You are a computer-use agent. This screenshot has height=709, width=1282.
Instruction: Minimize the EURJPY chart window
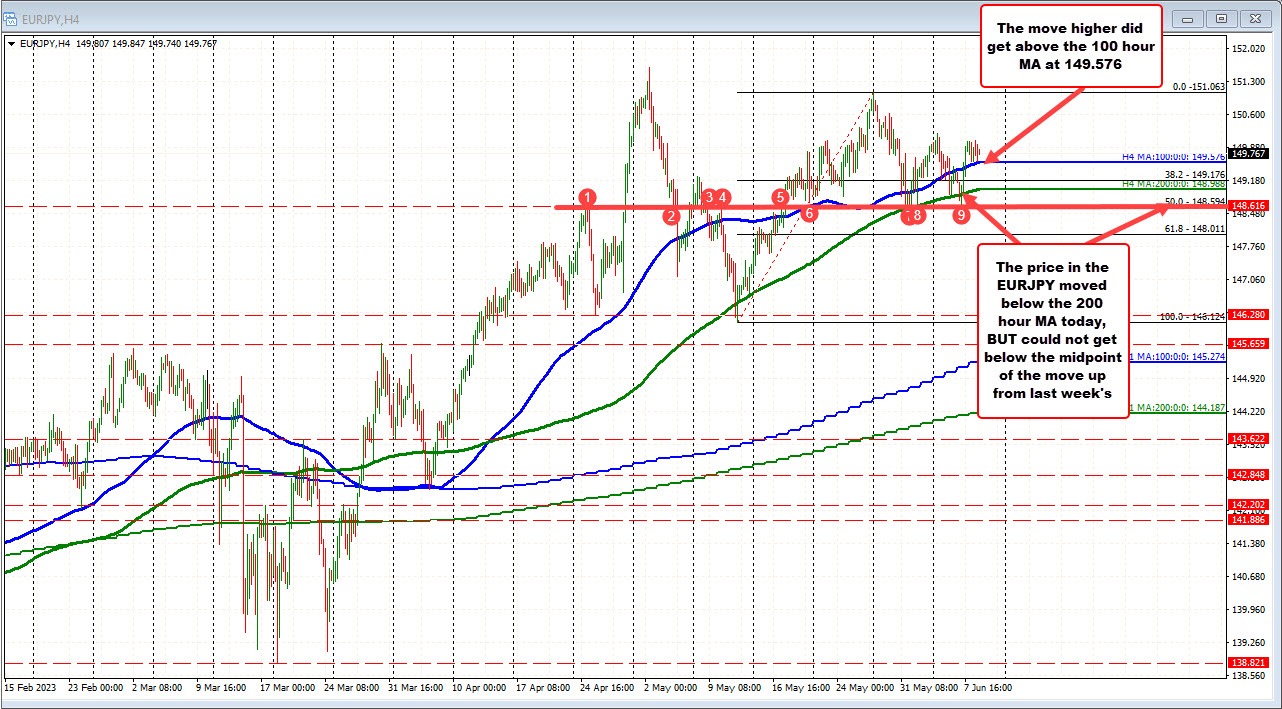click(1189, 18)
